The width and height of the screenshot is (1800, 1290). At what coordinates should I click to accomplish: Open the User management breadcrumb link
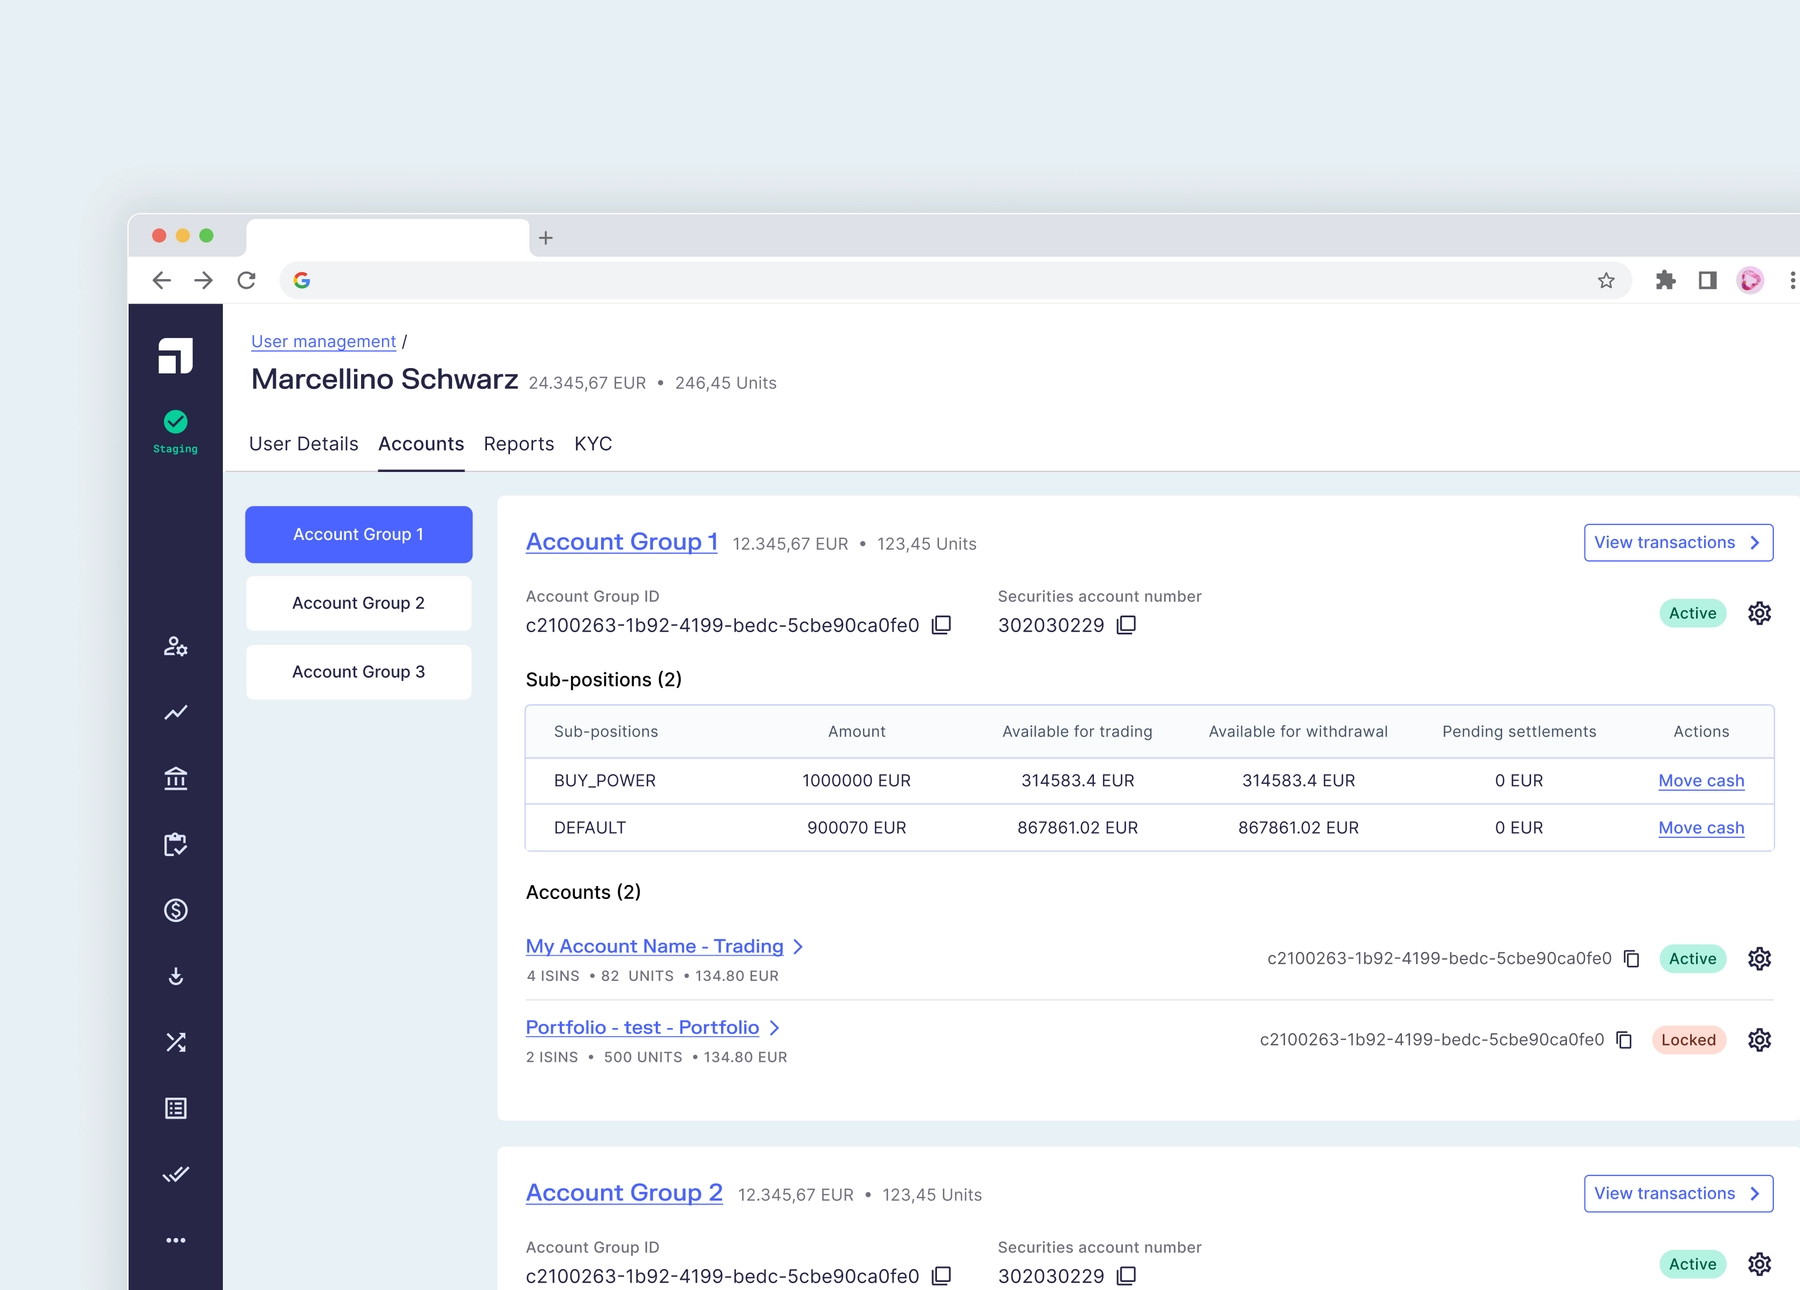pos(323,342)
